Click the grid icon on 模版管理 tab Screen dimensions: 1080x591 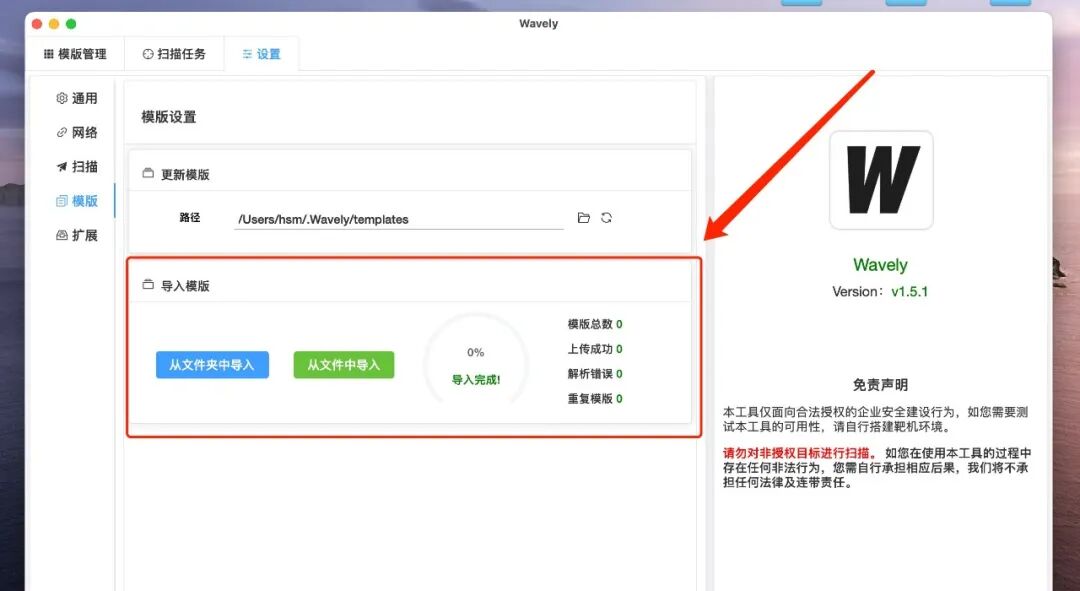click(x=48, y=54)
